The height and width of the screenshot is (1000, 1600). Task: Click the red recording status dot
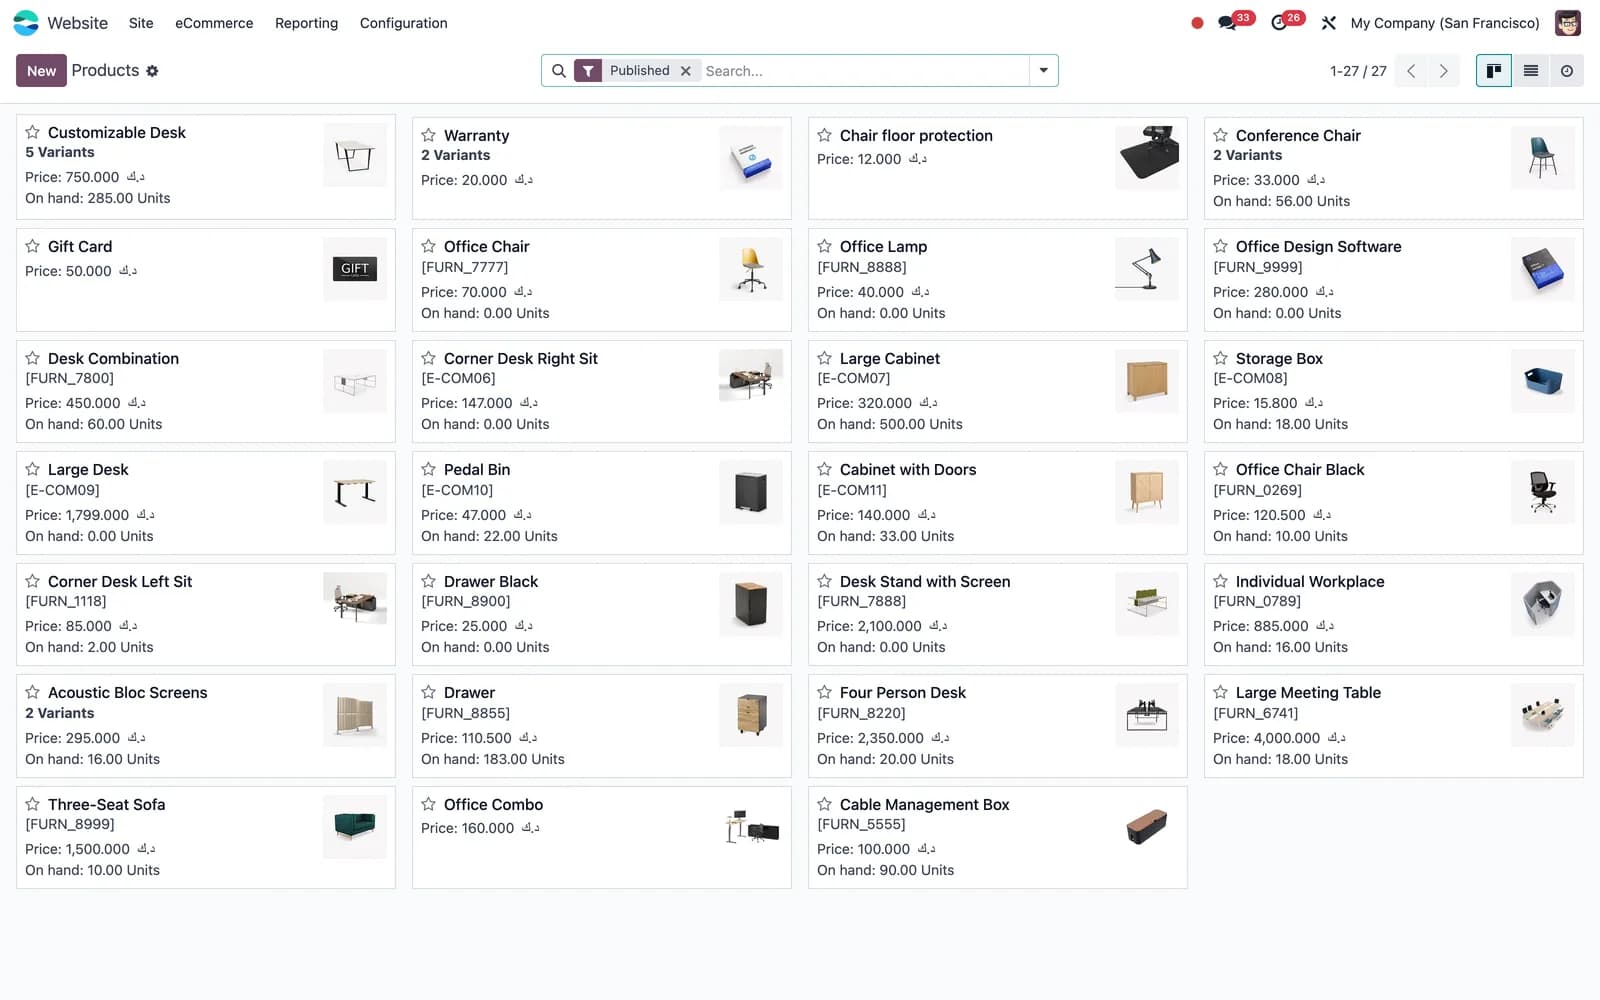point(1197,23)
